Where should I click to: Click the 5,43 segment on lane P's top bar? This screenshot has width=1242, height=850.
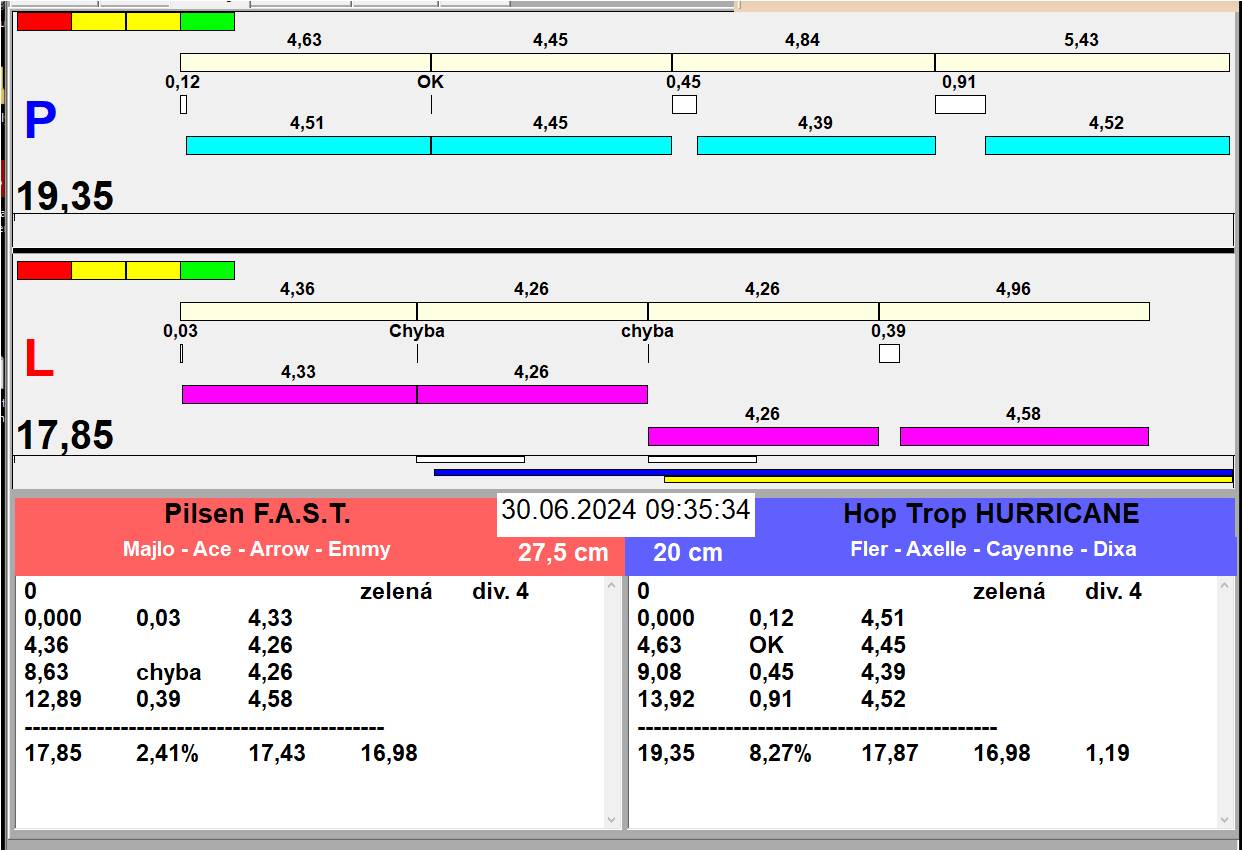coord(1081,62)
